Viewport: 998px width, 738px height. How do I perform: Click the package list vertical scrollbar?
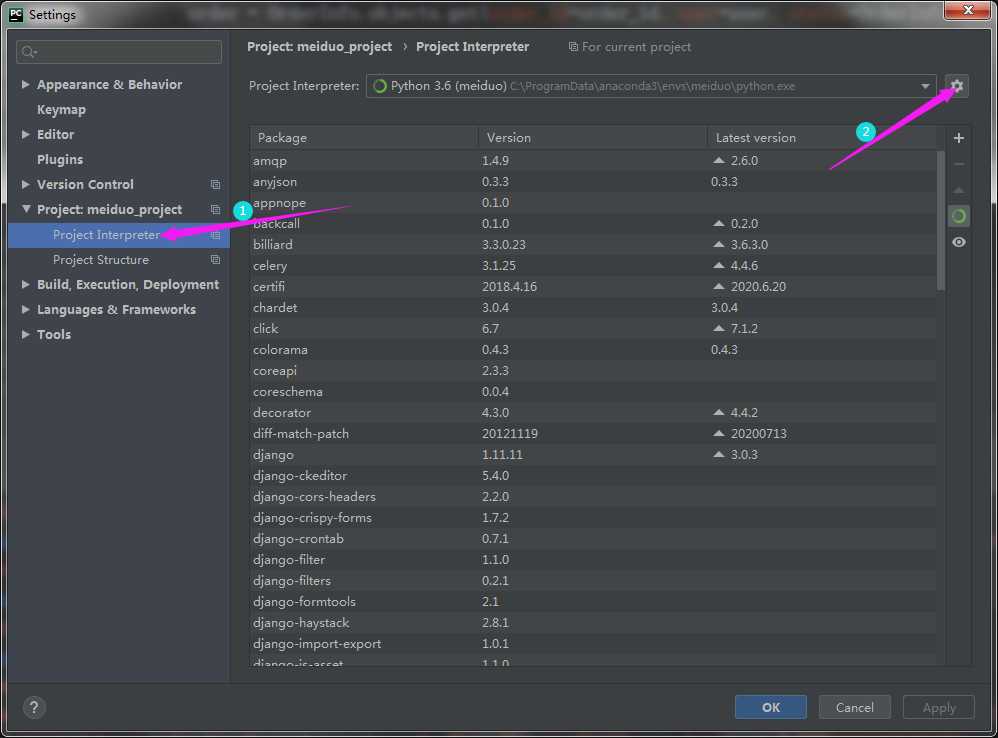tap(941, 220)
